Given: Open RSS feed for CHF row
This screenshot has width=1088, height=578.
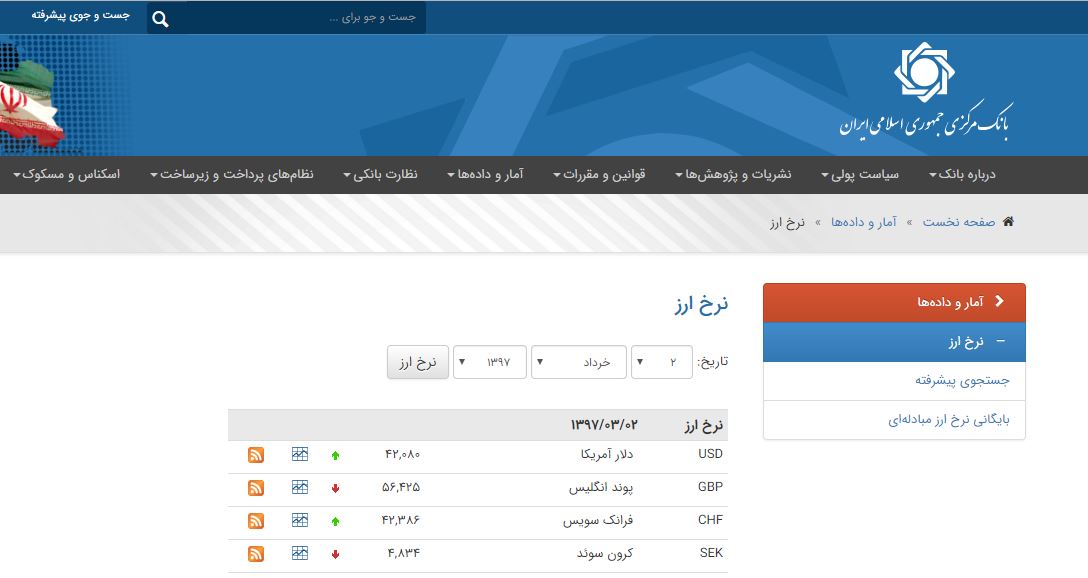Looking at the screenshot, I should point(256,520).
